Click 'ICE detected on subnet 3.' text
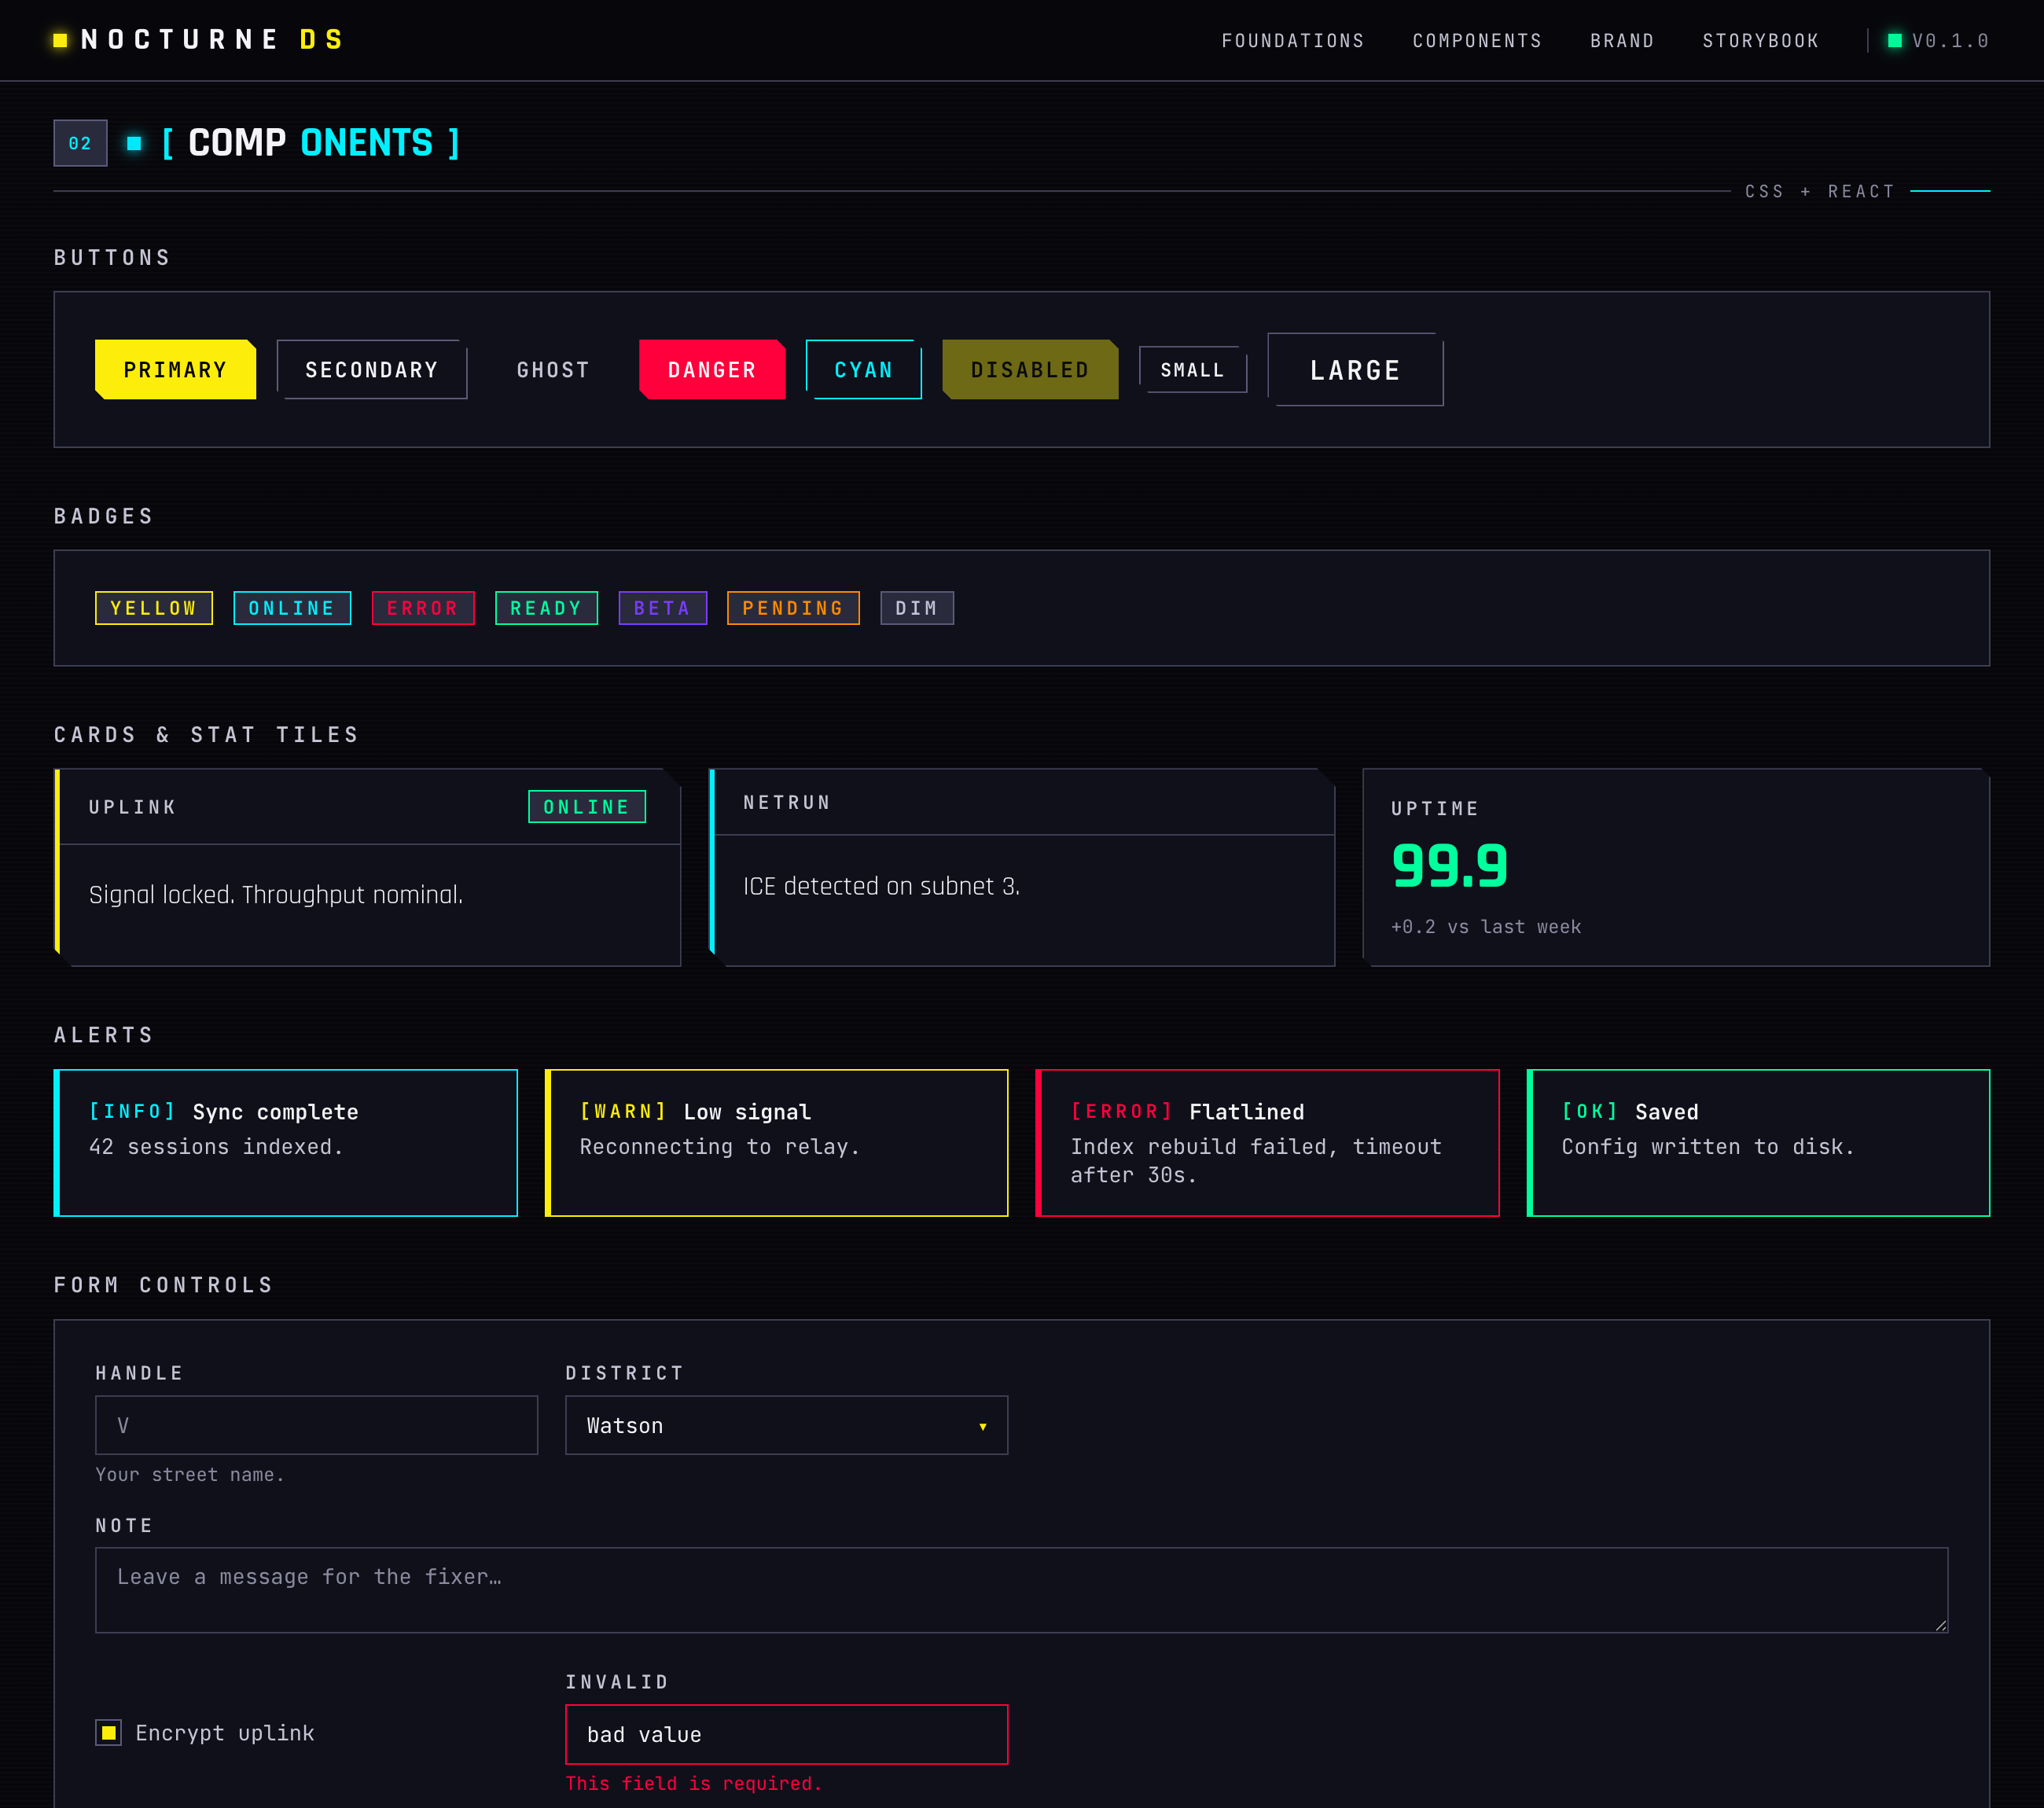Screen dimensions: 2044x1808 [x=881, y=887]
